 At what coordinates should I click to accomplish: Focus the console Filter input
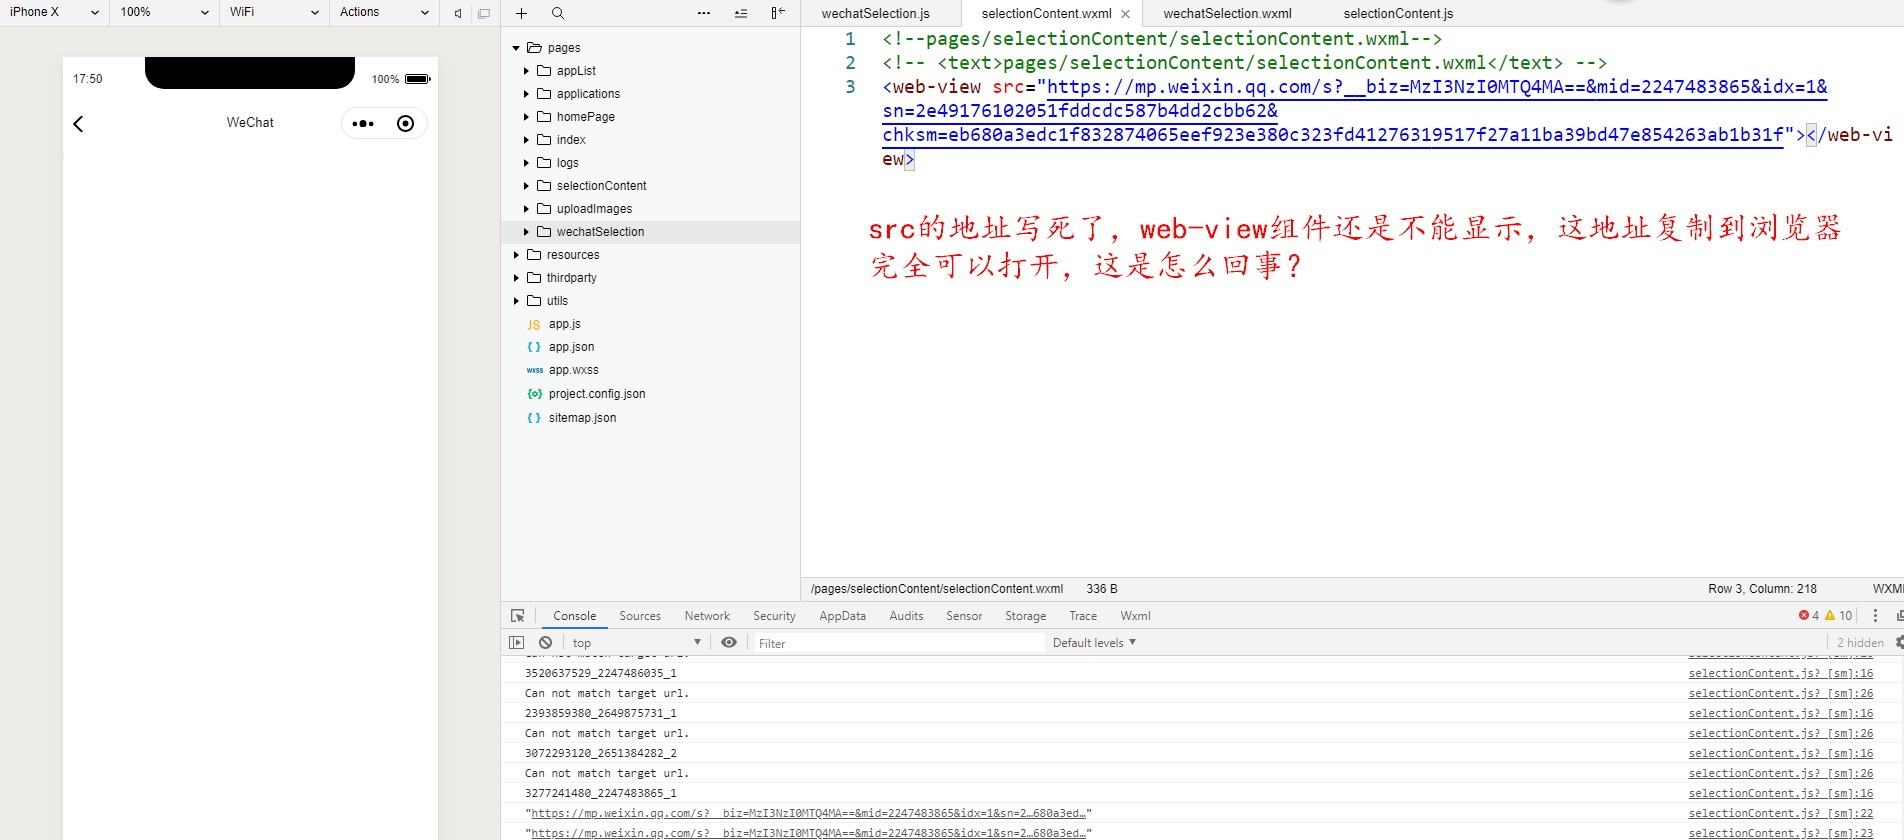click(x=898, y=643)
